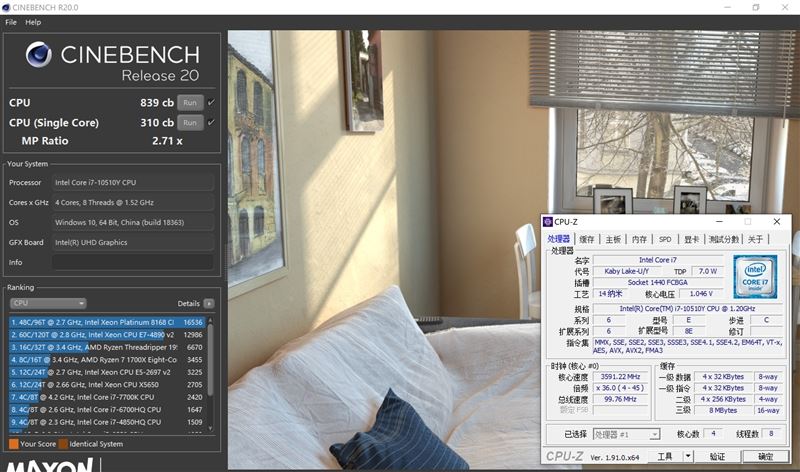Toggle the CPU test checkbox
The width and height of the screenshot is (800, 472).
click(x=211, y=103)
